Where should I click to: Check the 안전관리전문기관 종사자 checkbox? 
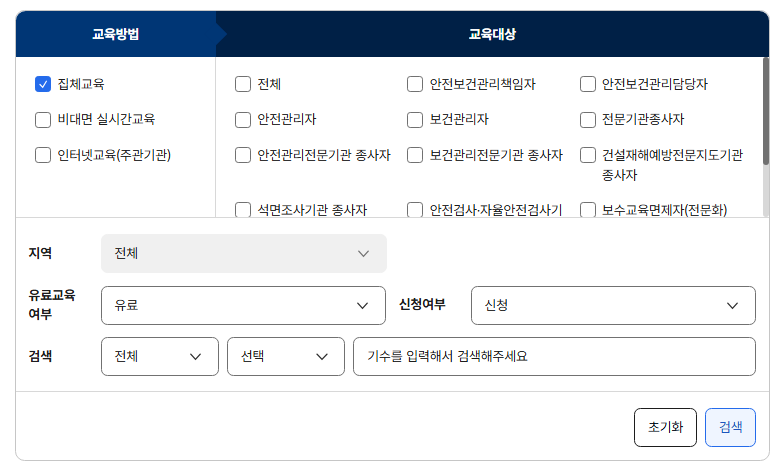243,155
